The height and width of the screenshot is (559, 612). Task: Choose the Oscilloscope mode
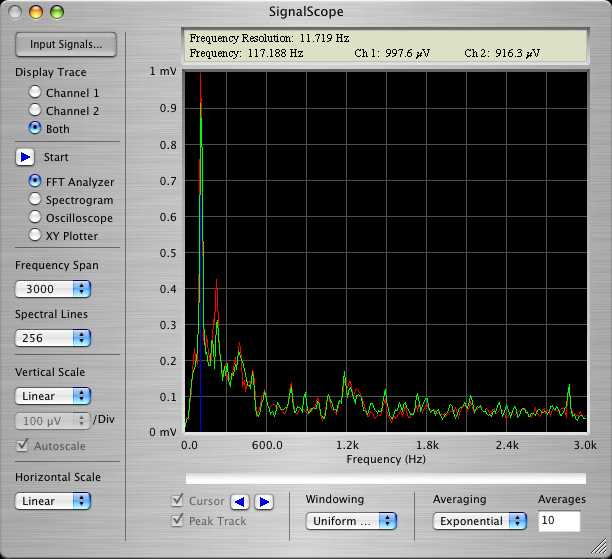coord(36,218)
